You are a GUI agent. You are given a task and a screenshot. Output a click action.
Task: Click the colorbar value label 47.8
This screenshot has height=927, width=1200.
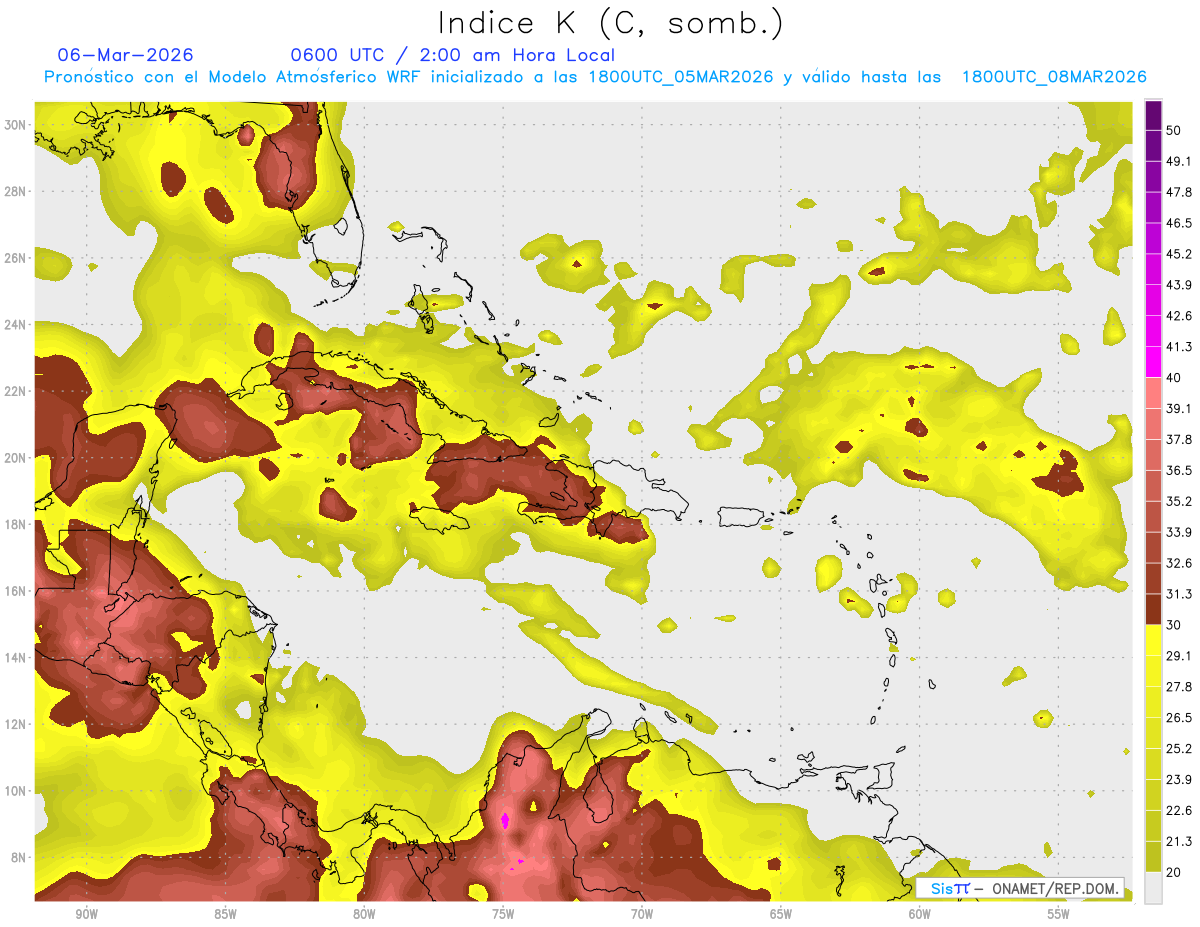tap(1179, 192)
